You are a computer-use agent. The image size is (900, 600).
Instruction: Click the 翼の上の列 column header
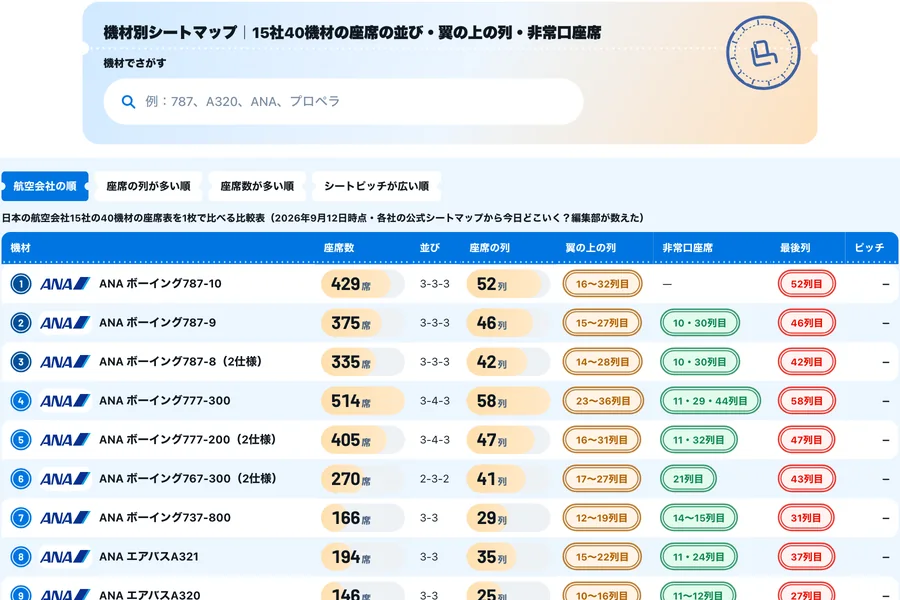coord(591,247)
